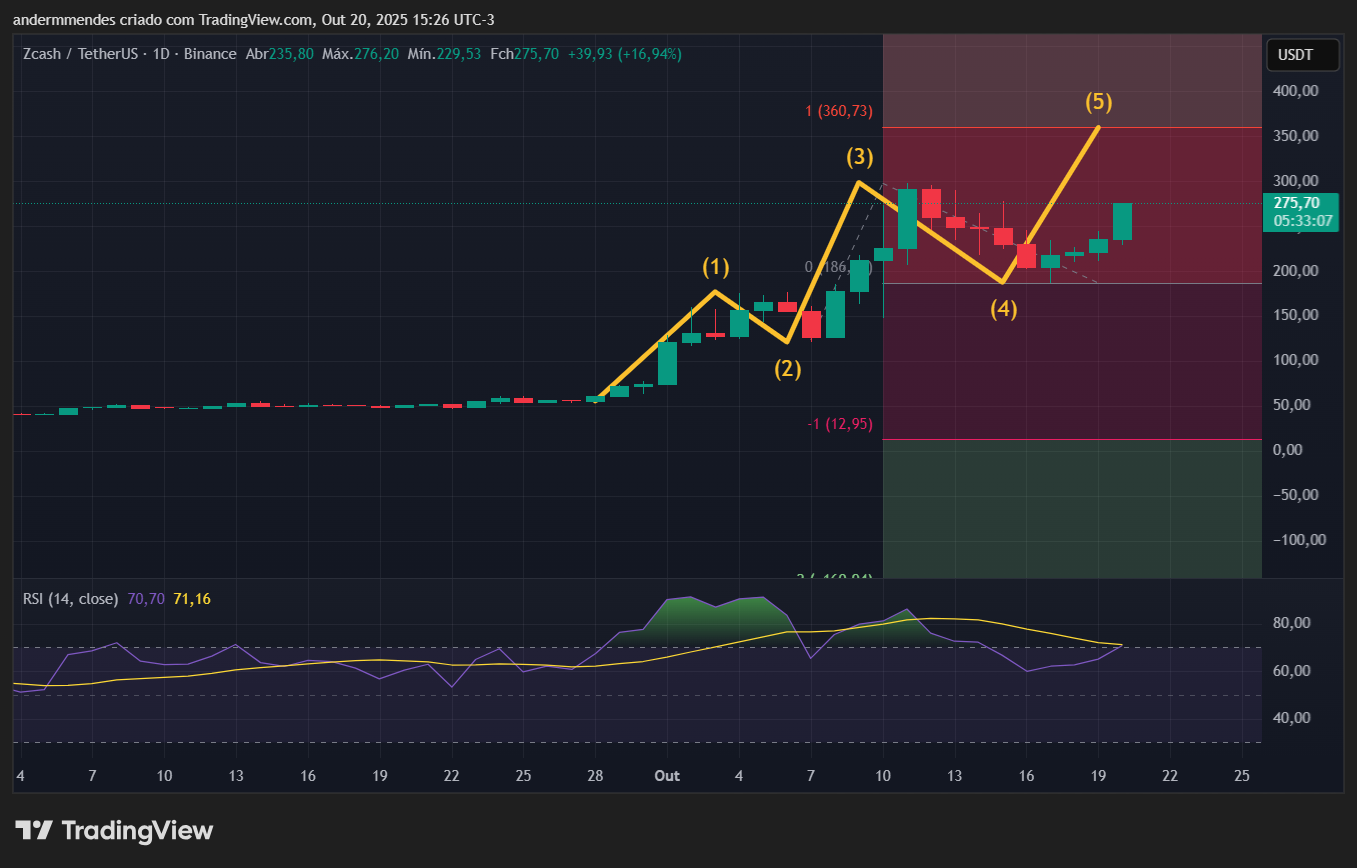Click the TradingView wordmark text
This screenshot has height=868, width=1357.
137,830
